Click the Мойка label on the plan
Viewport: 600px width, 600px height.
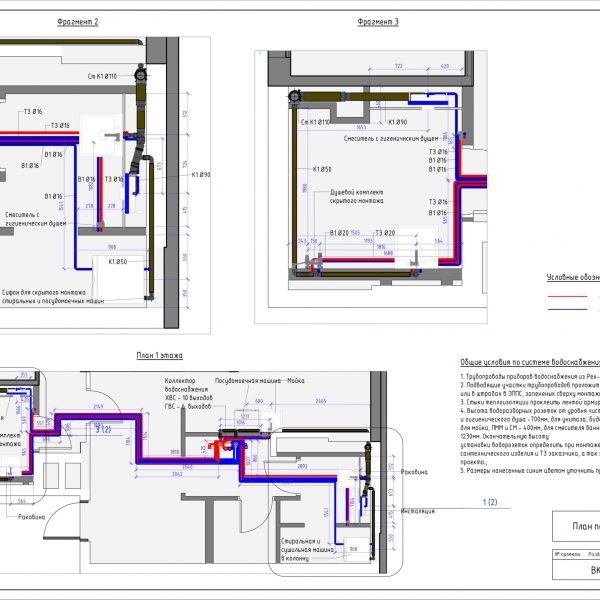[296, 381]
